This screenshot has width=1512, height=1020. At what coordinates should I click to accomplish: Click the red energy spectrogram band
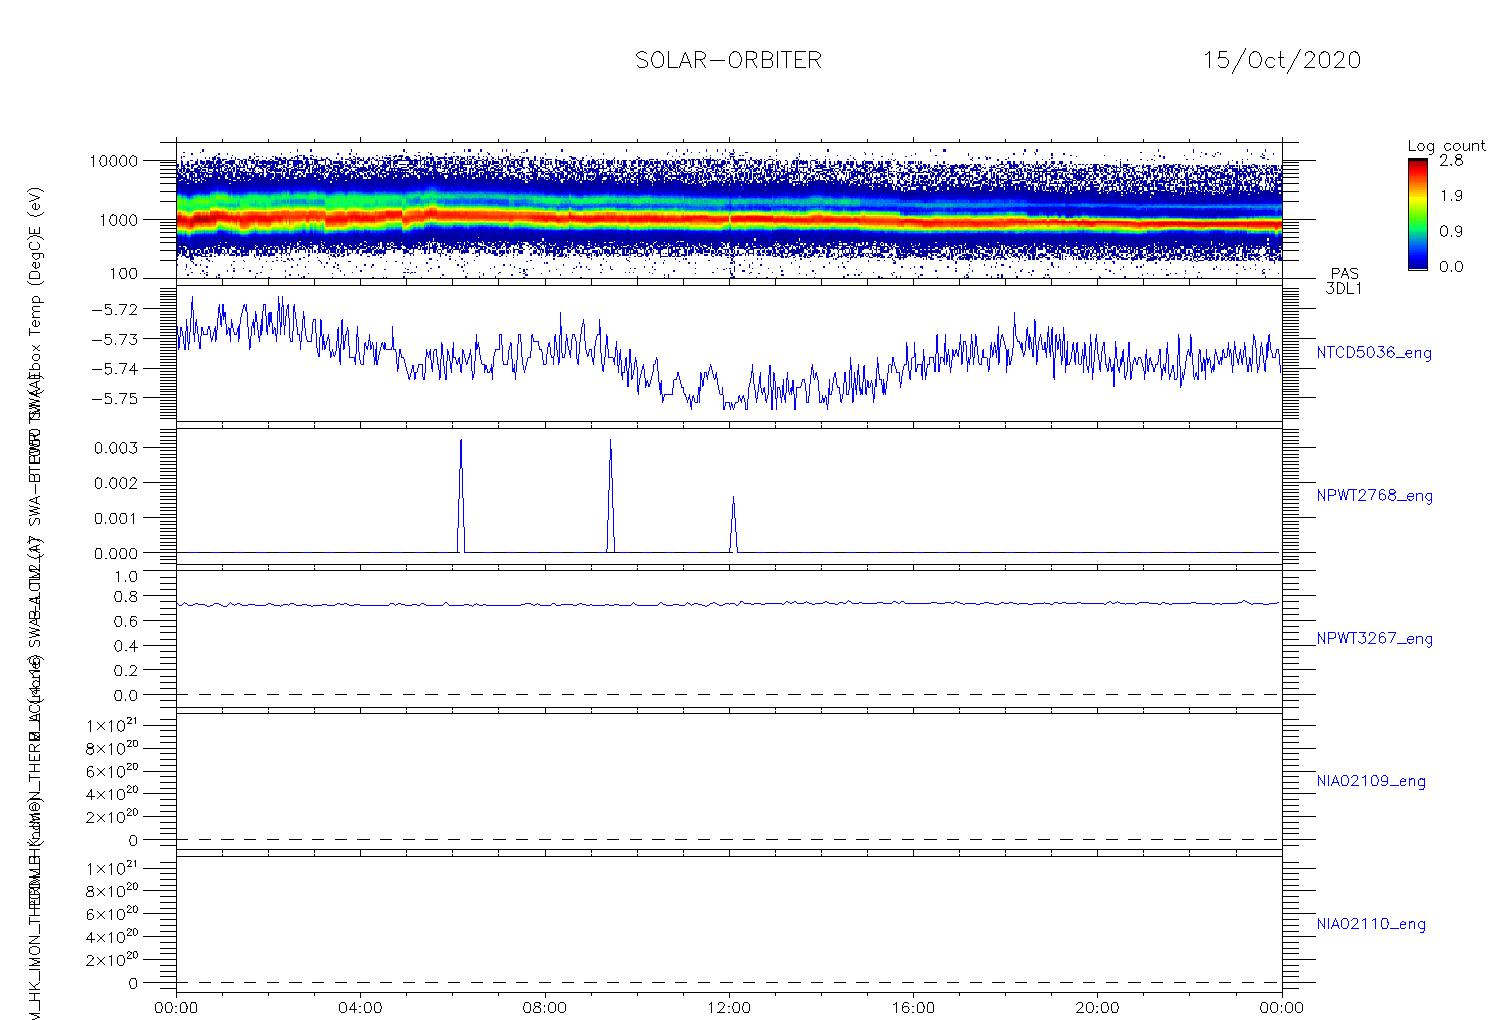[729, 217]
